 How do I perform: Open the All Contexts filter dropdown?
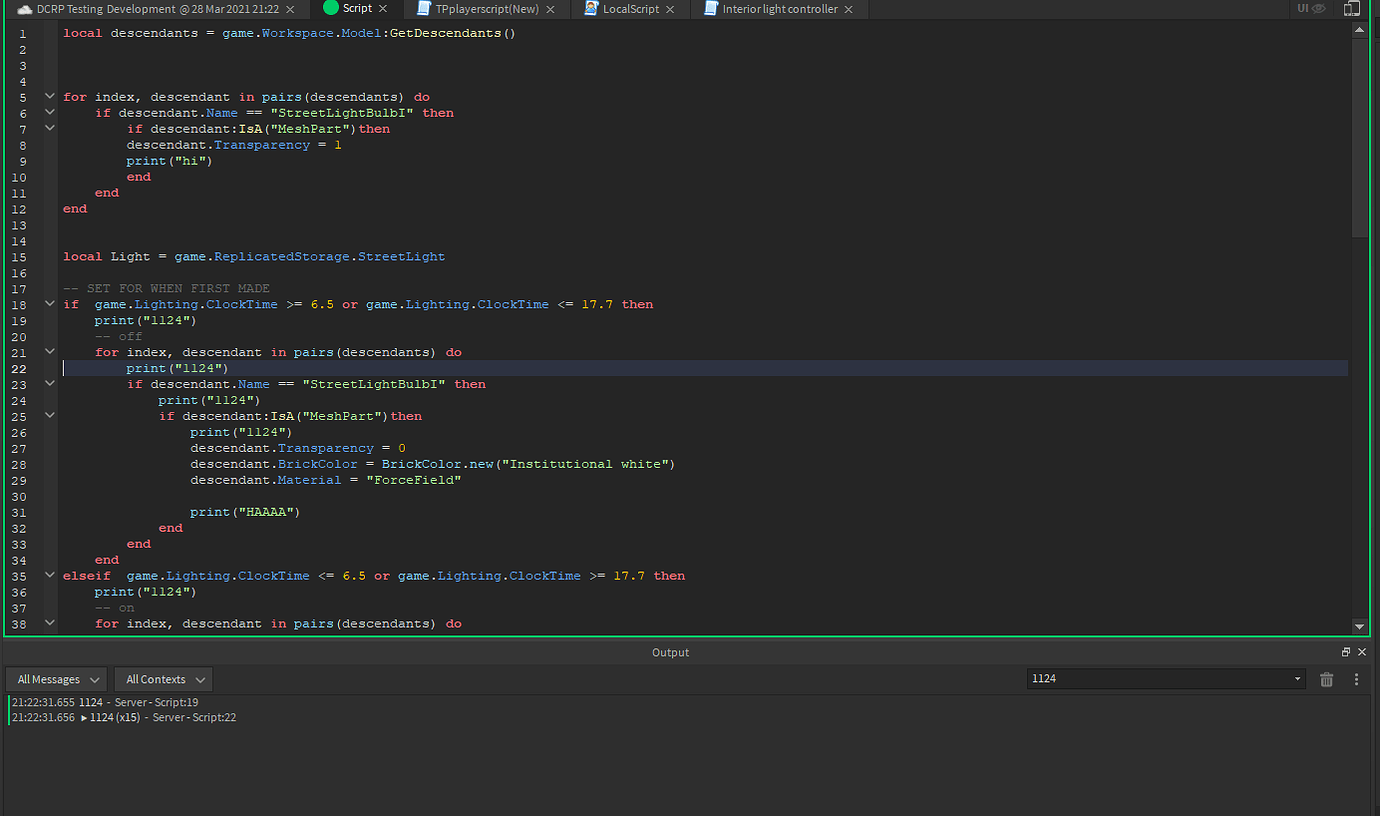coord(163,680)
